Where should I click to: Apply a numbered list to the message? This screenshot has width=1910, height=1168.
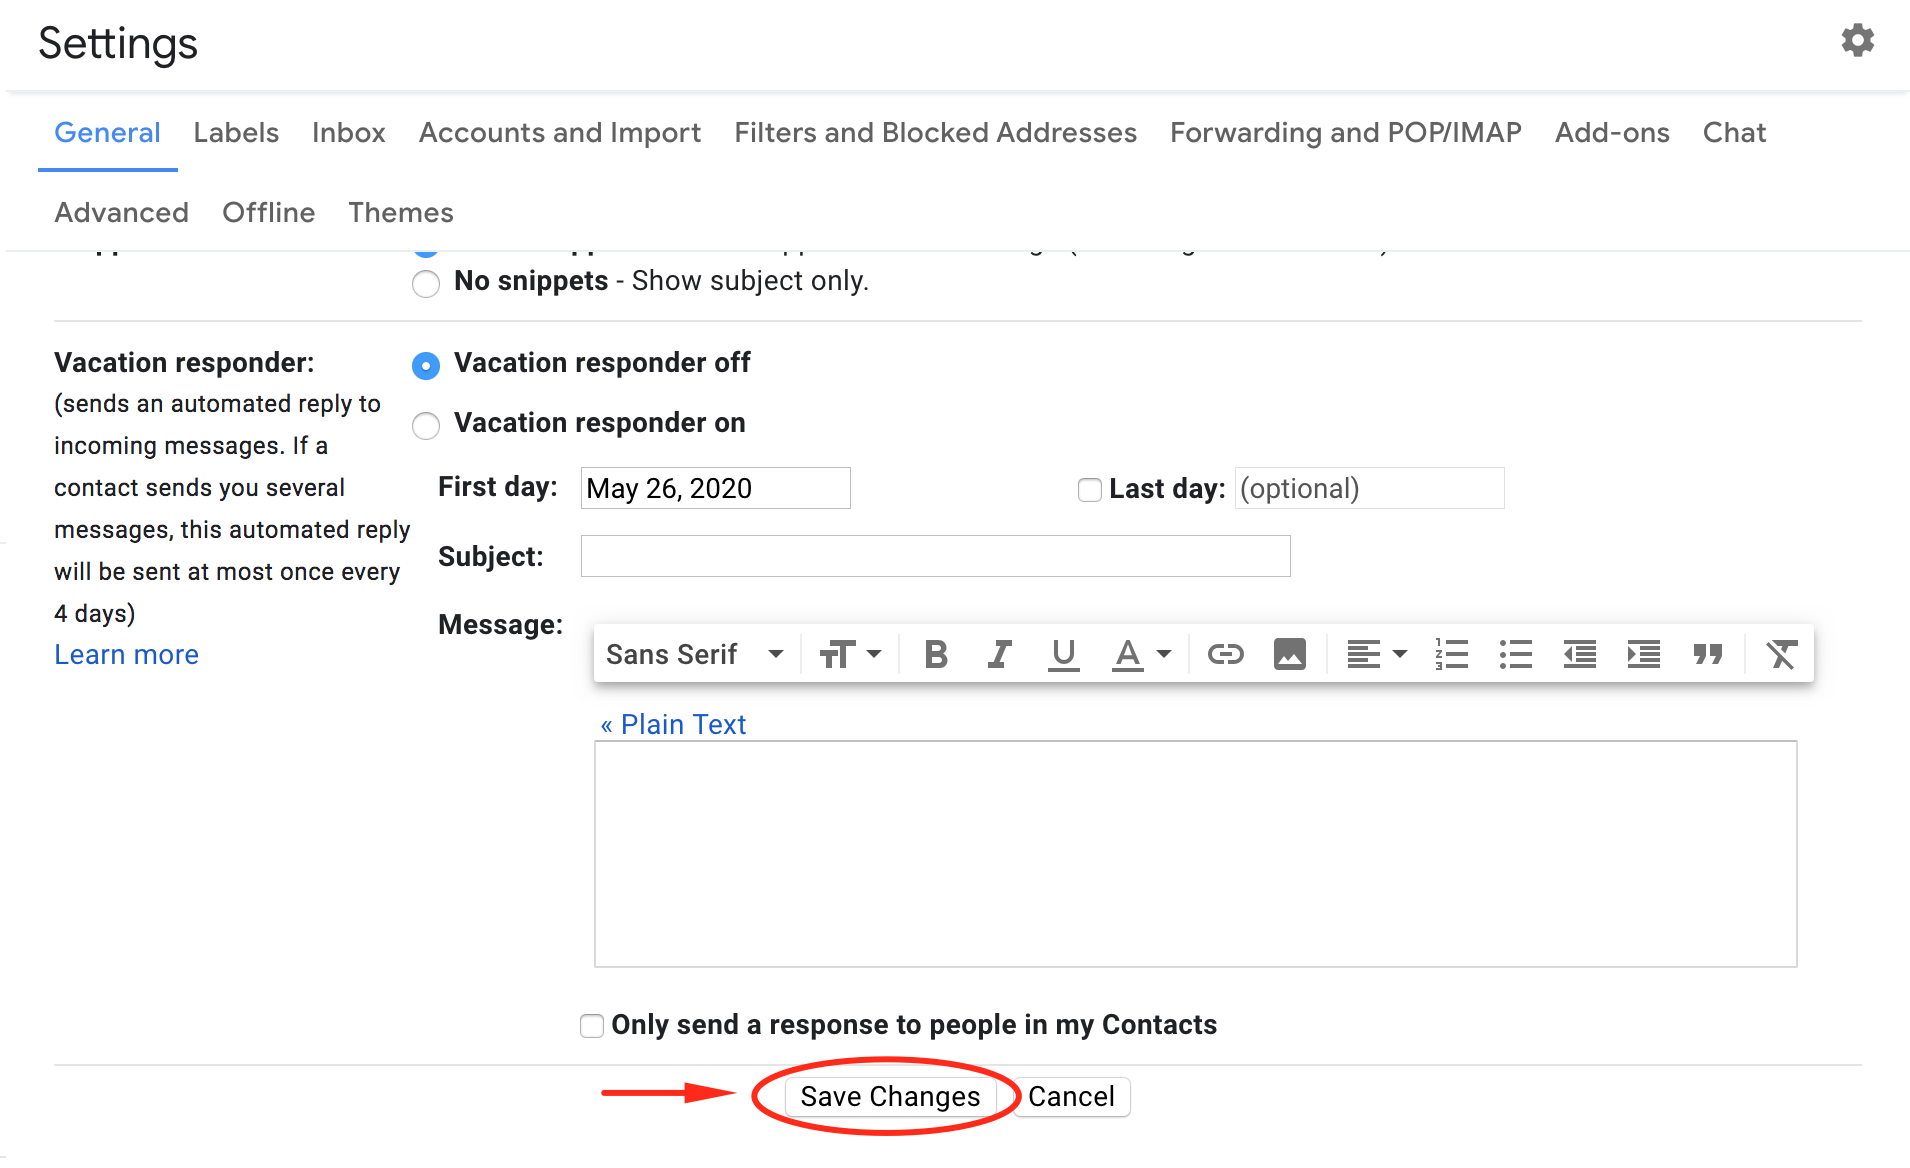(1452, 654)
